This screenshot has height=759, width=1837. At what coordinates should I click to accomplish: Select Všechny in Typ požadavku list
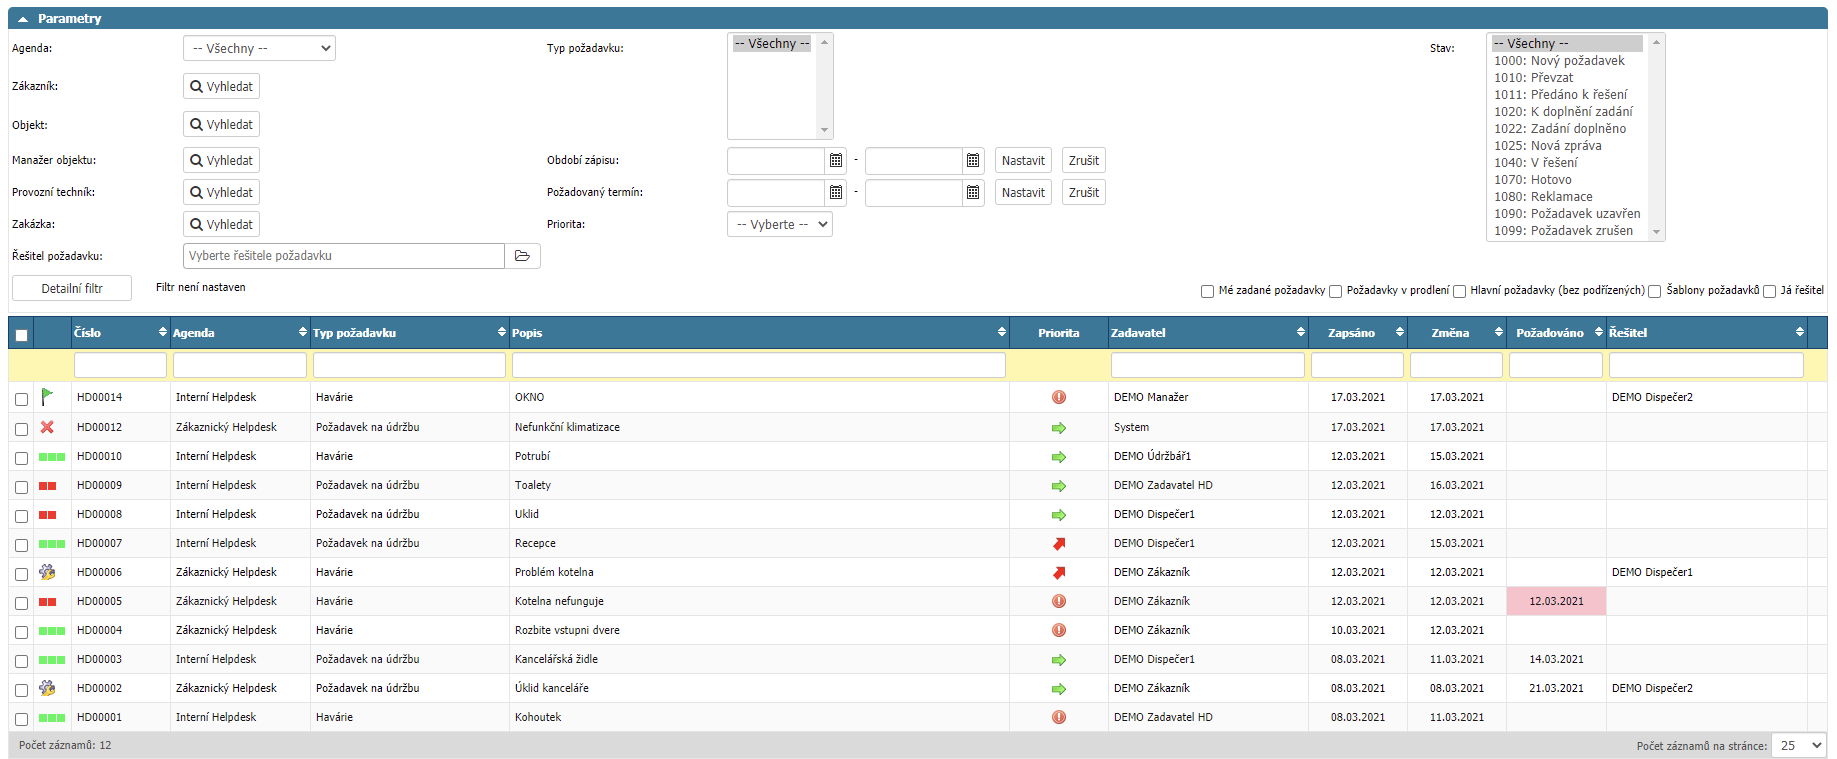[772, 43]
